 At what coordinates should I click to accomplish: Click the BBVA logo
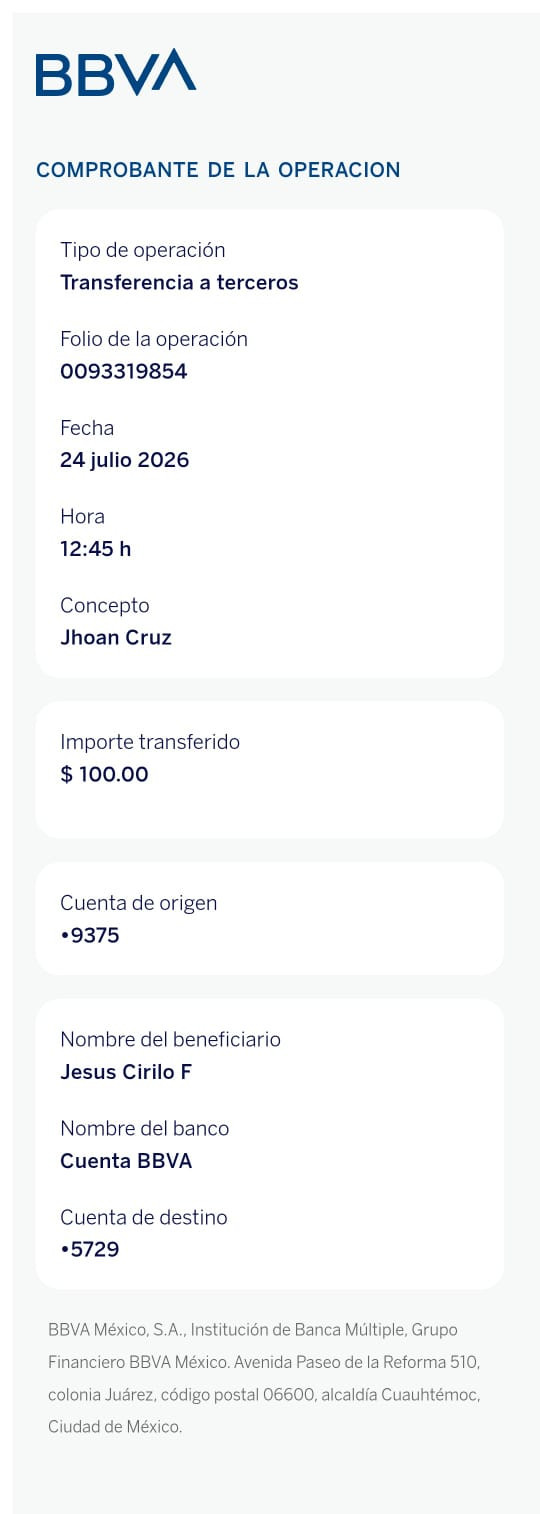coord(116,72)
